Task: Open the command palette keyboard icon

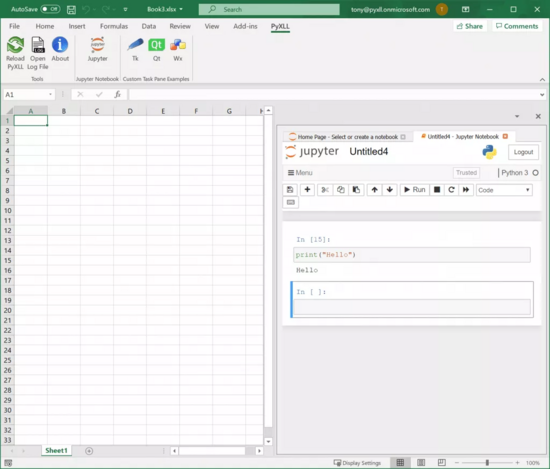Action: pyautogui.click(x=291, y=202)
